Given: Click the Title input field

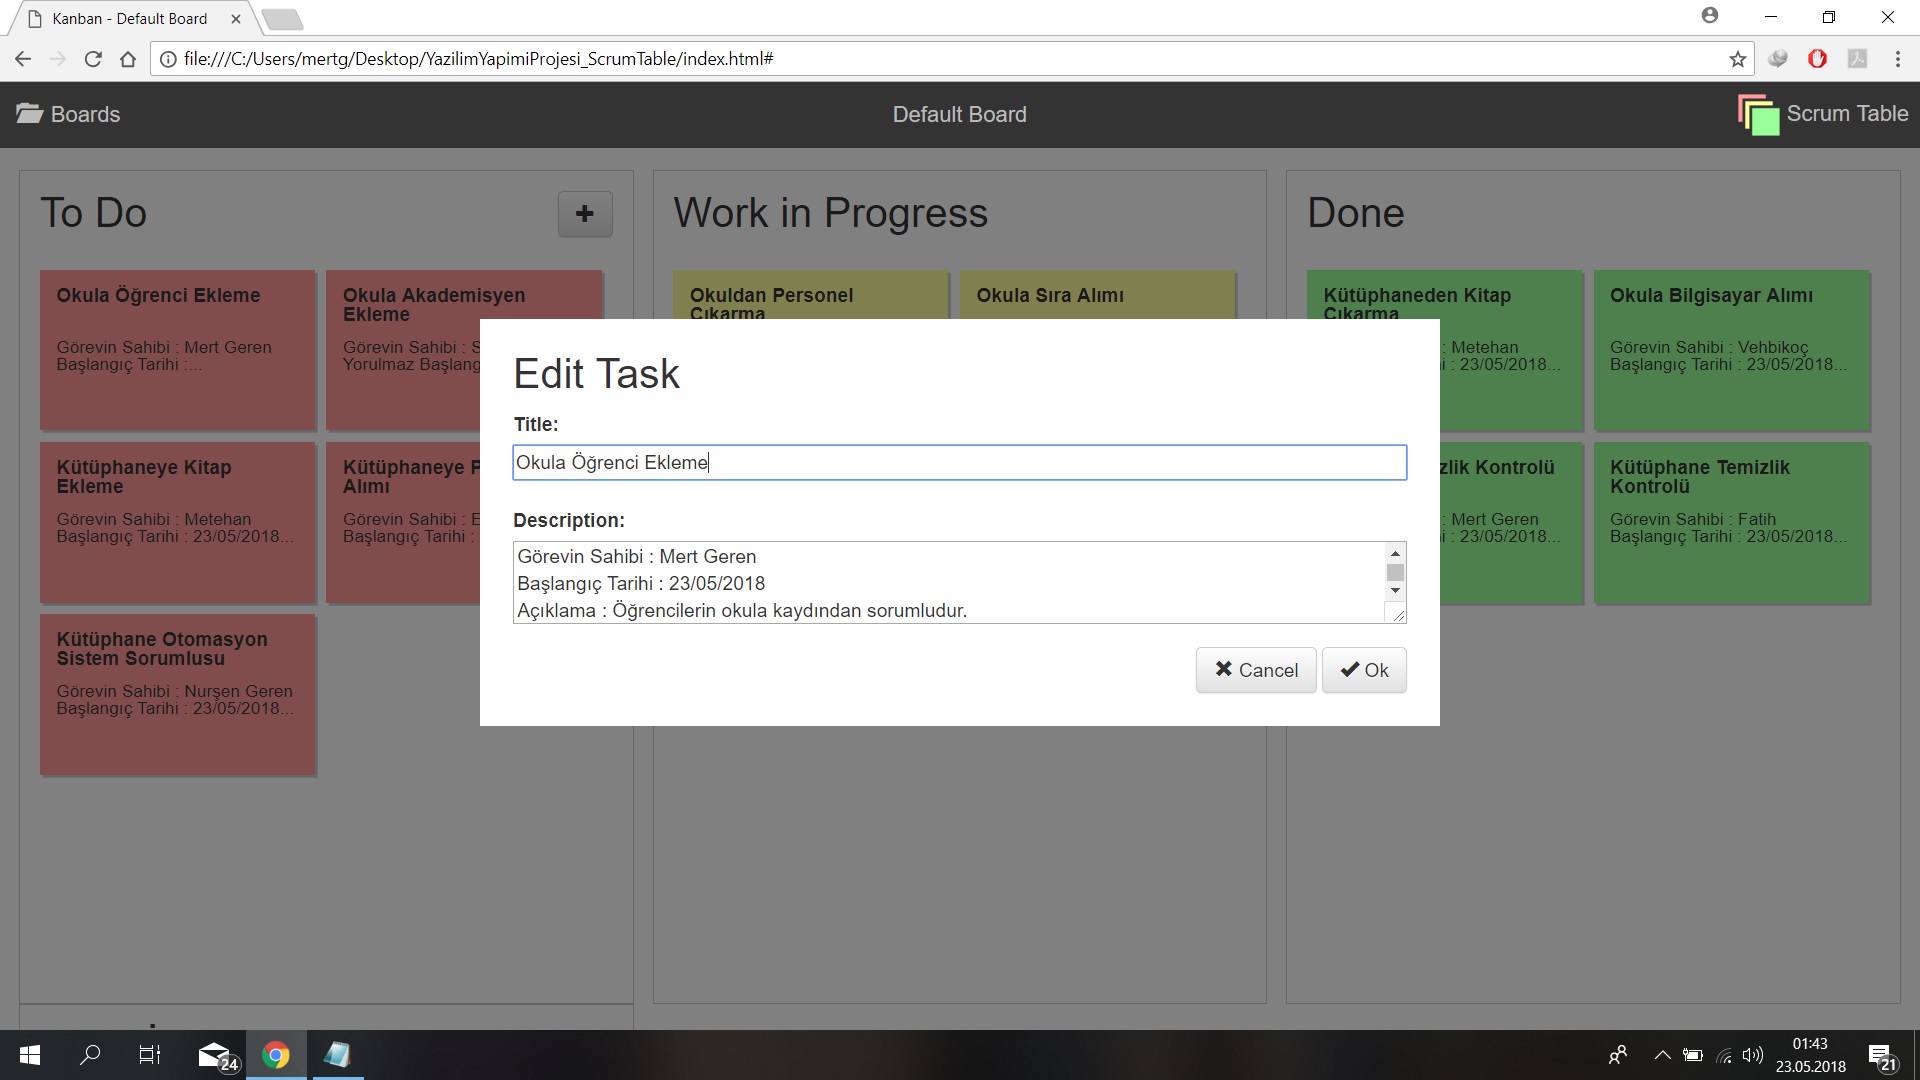Looking at the screenshot, I should [959, 462].
